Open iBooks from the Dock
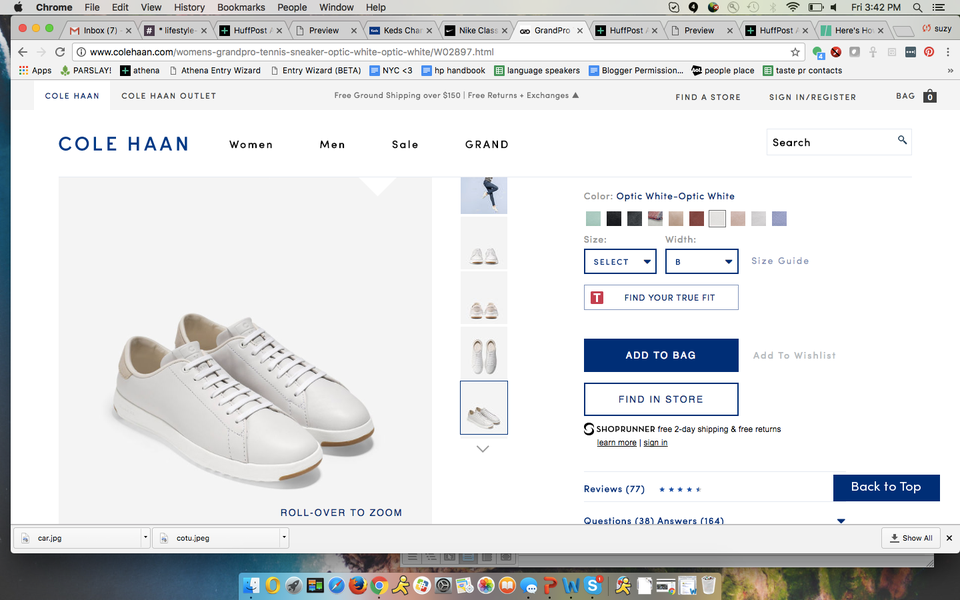This screenshot has width=960, height=600. 507,586
